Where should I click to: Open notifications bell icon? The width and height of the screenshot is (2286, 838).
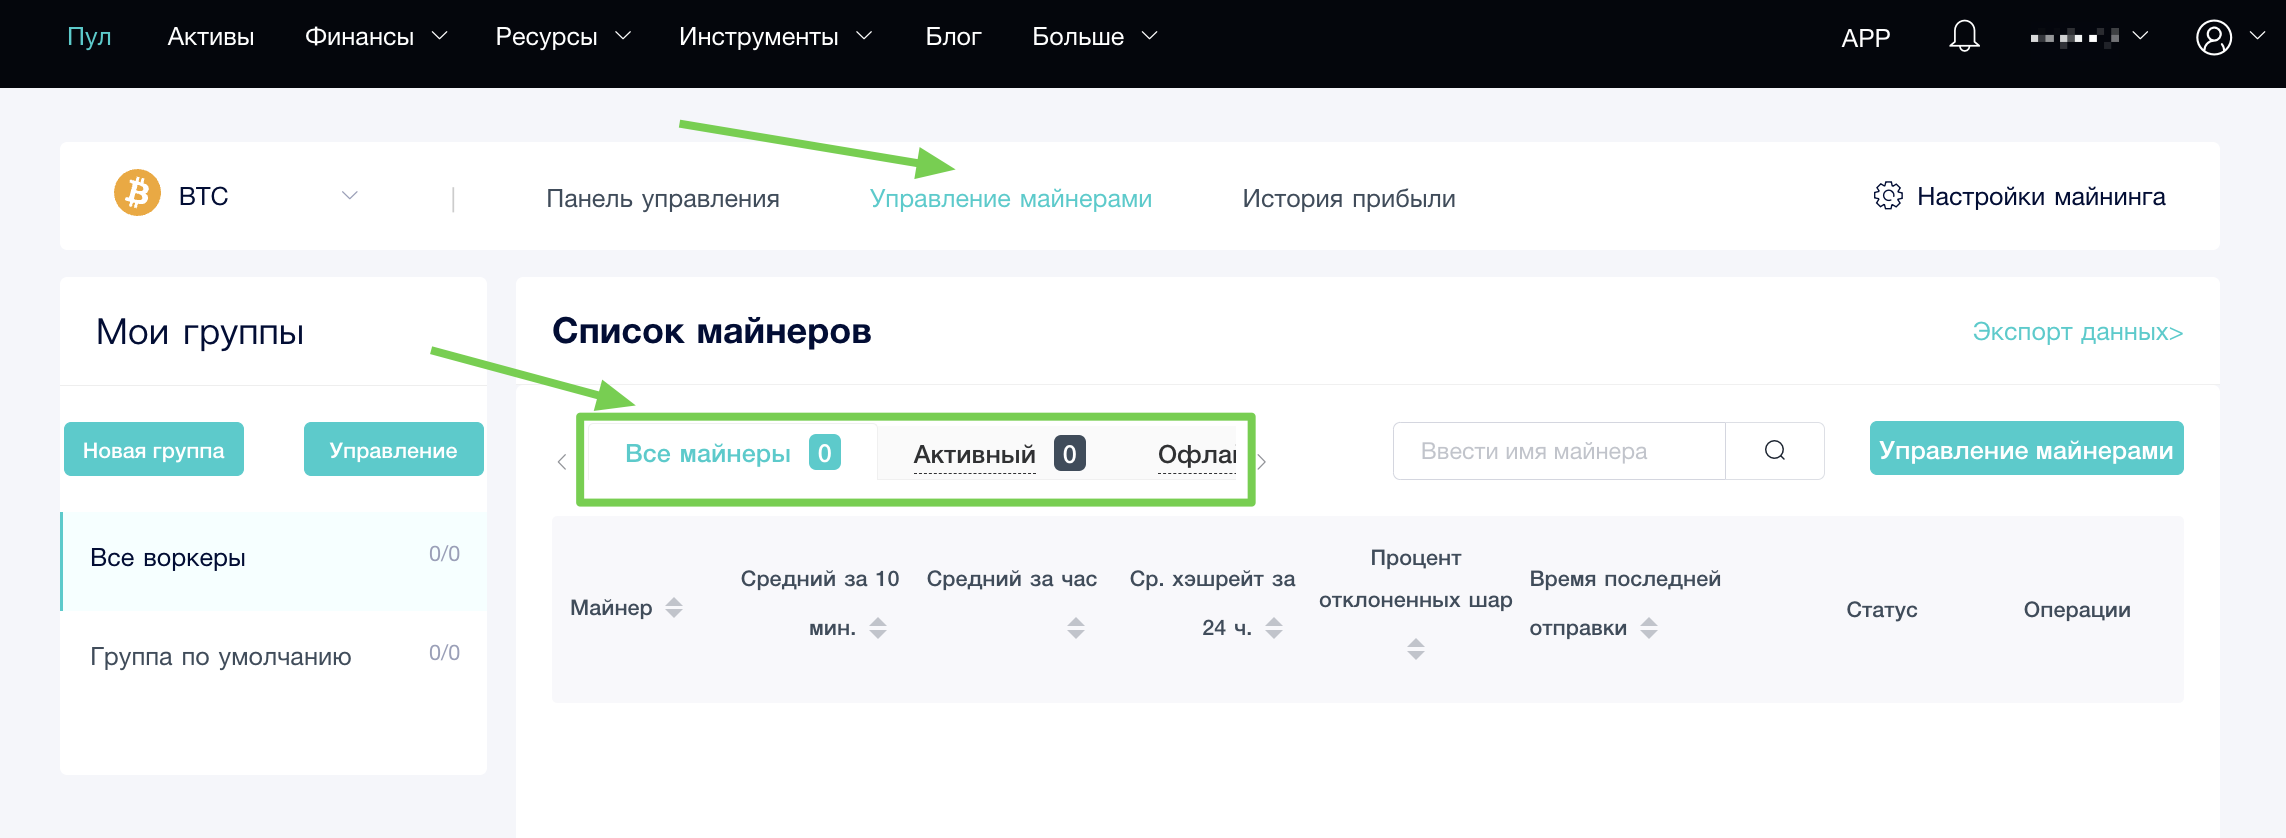pyautogui.click(x=1964, y=37)
